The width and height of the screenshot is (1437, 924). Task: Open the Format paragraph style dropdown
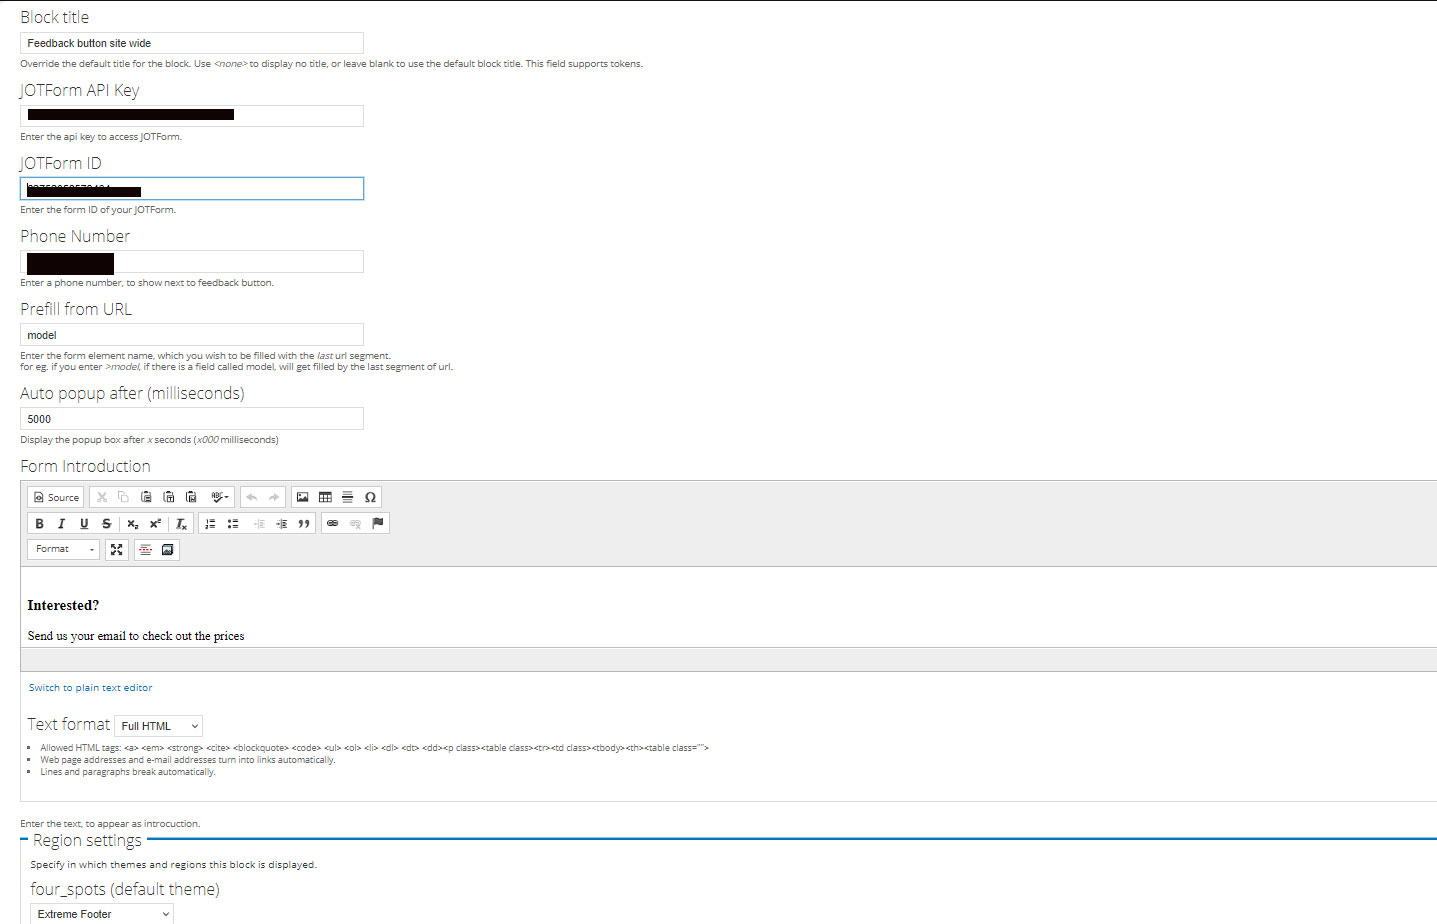pyautogui.click(x=63, y=549)
